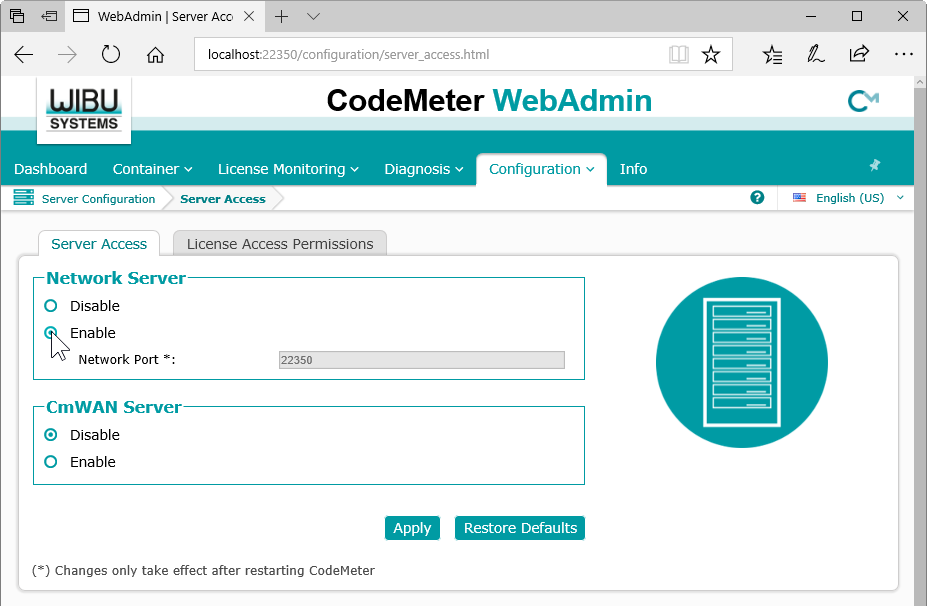
Task: Add page to favorites with star icon
Action: pyautogui.click(x=711, y=55)
